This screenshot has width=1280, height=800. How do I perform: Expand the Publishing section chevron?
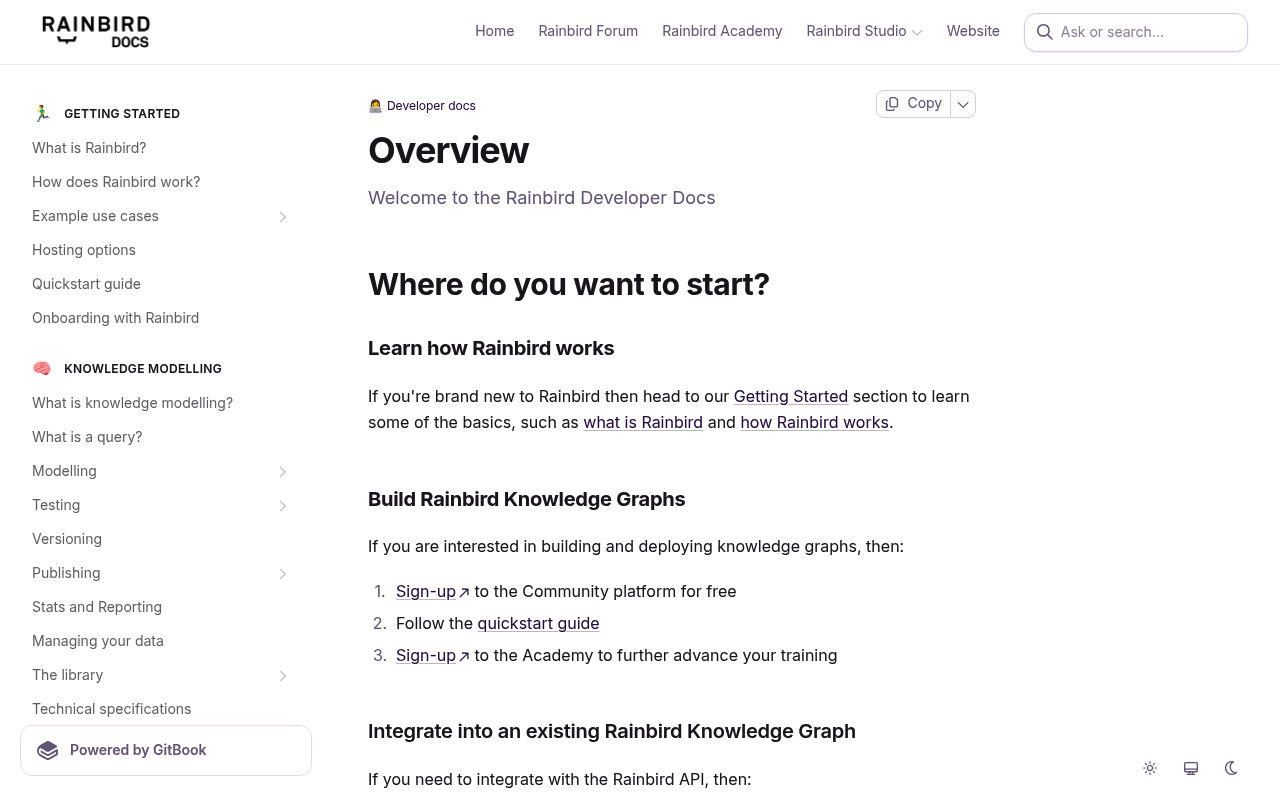point(283,574)
